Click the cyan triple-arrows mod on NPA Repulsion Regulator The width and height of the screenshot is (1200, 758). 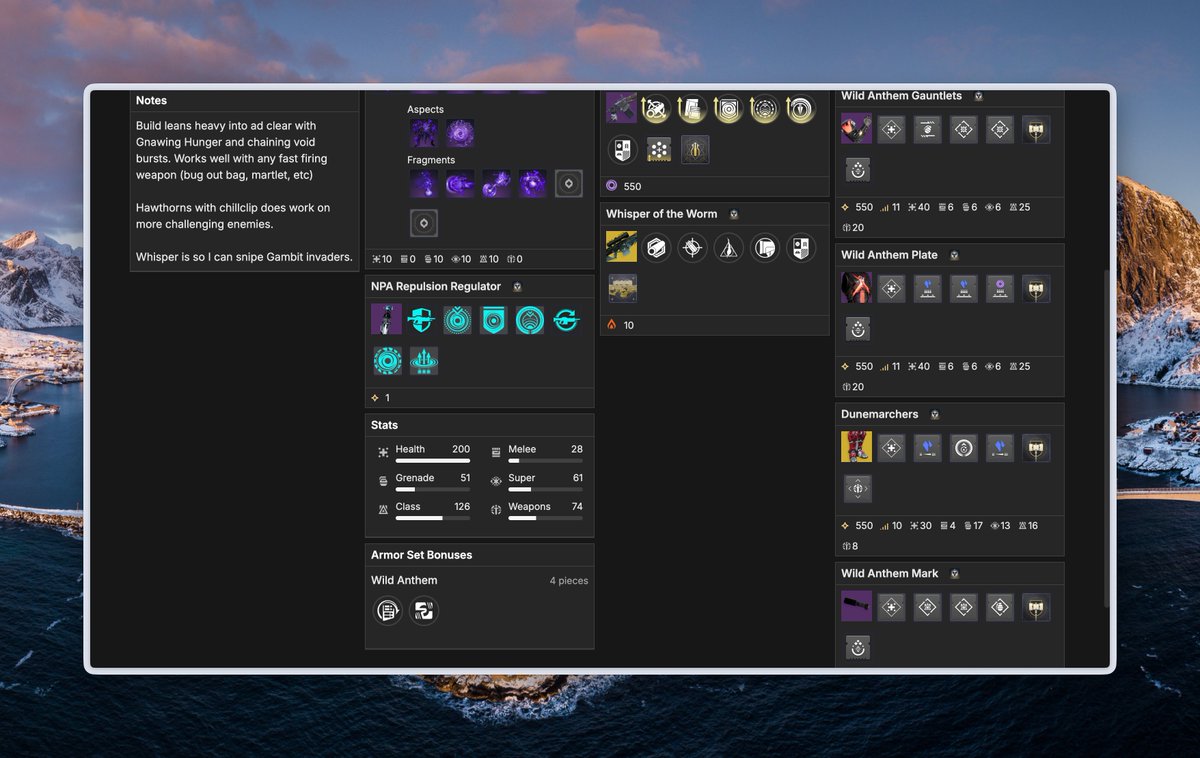pos(424,361)
